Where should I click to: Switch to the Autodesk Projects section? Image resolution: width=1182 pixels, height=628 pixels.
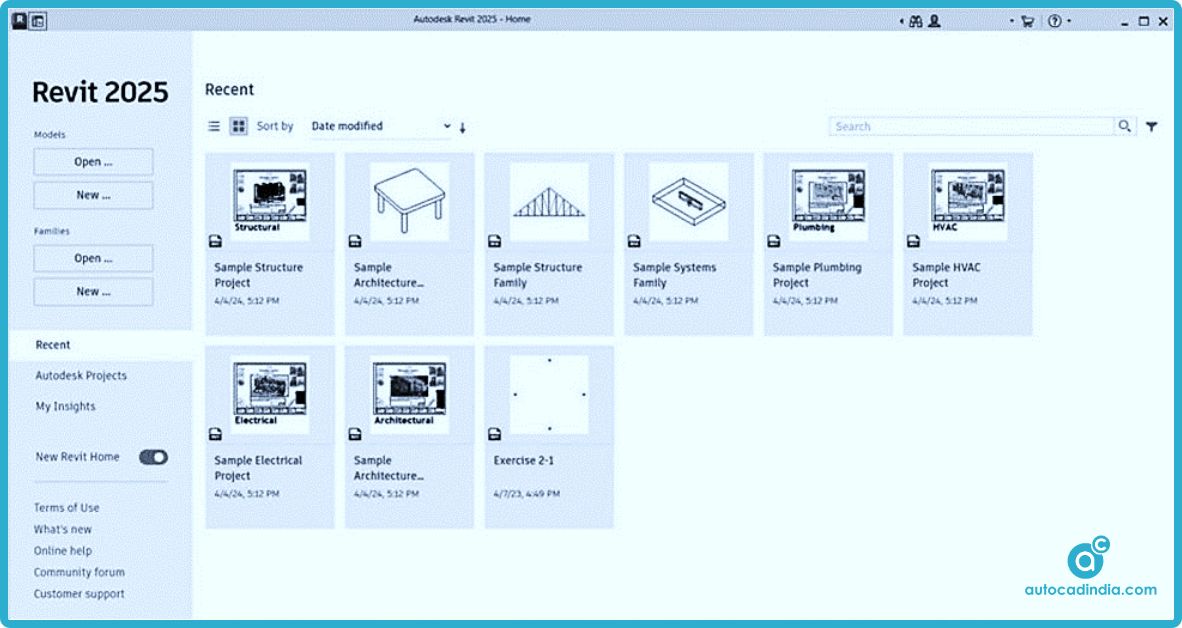coord(80,375)
